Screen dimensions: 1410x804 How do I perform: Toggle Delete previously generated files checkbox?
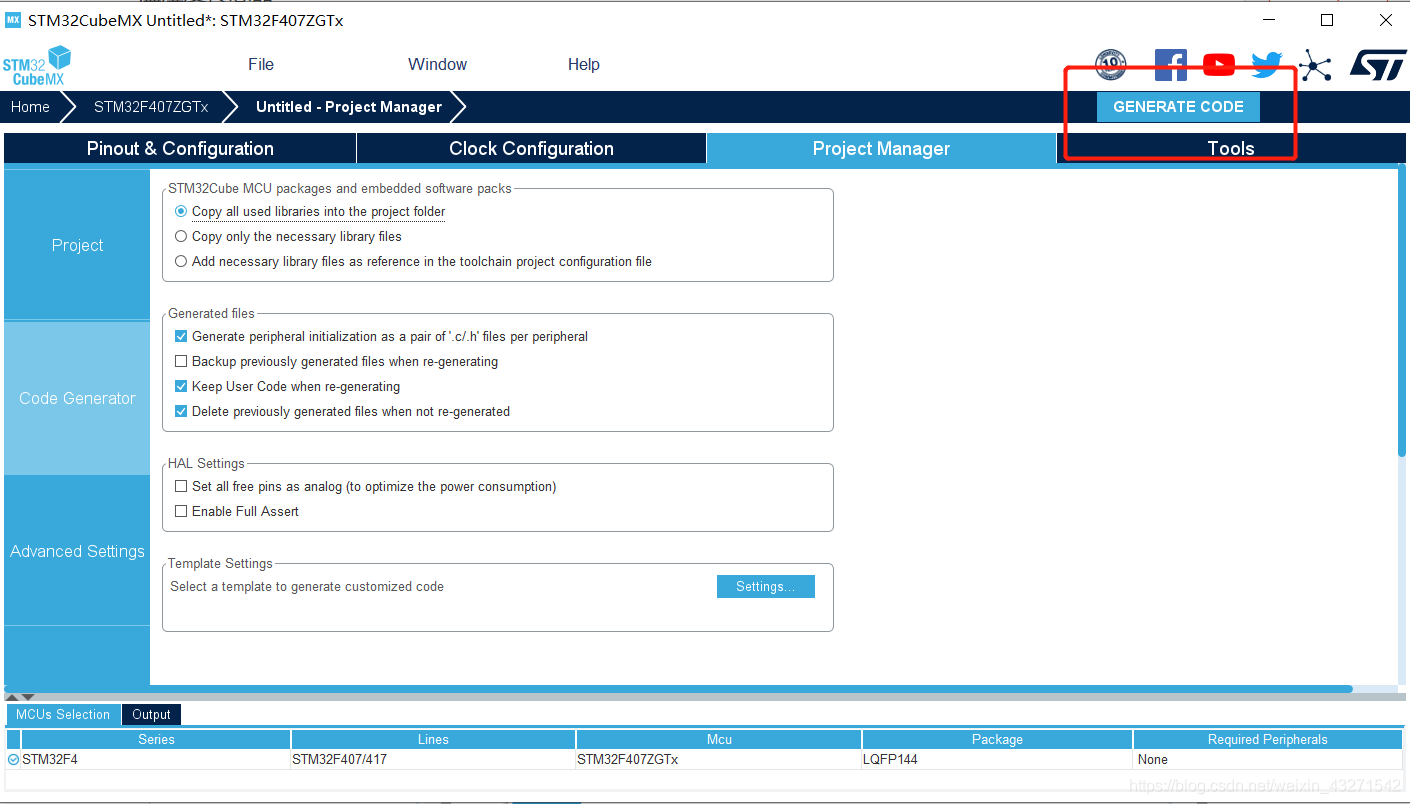181,412
